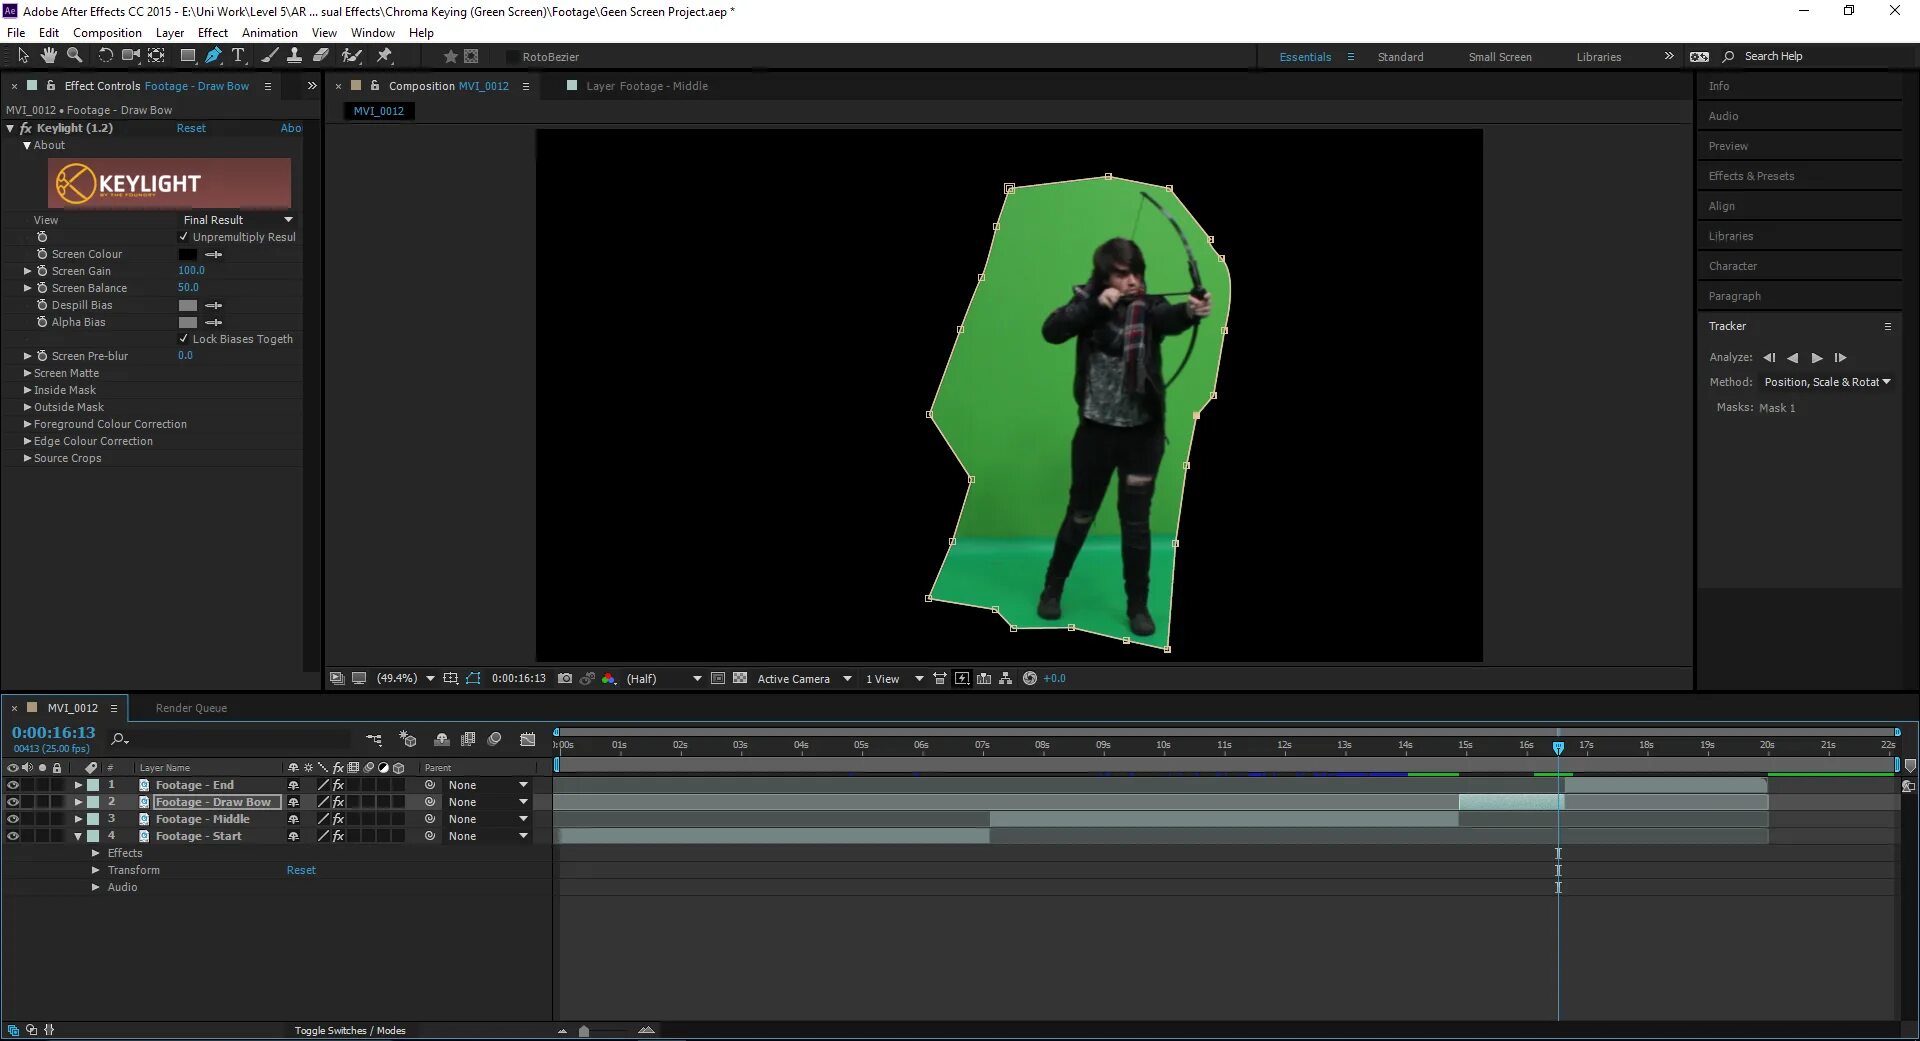Open the resolution (Half) dropdown
The width and height of the screenshot is (1920, 1041).
[x=663, y=678]
